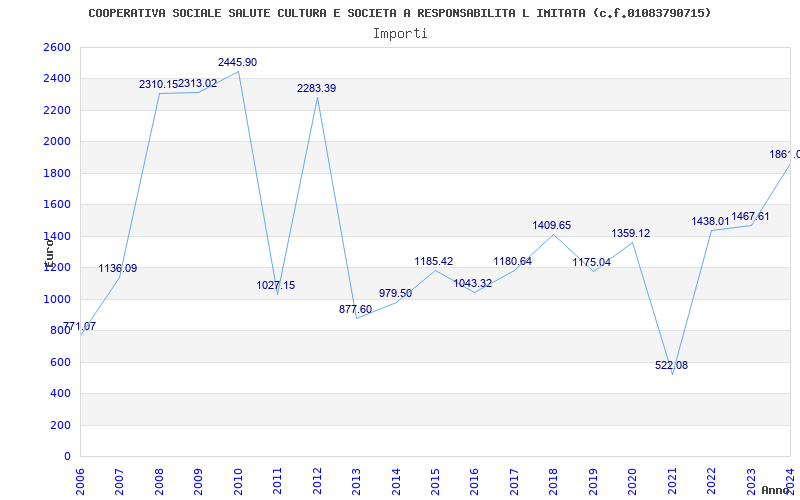Select the 877.60 data label

pos(355,309)
